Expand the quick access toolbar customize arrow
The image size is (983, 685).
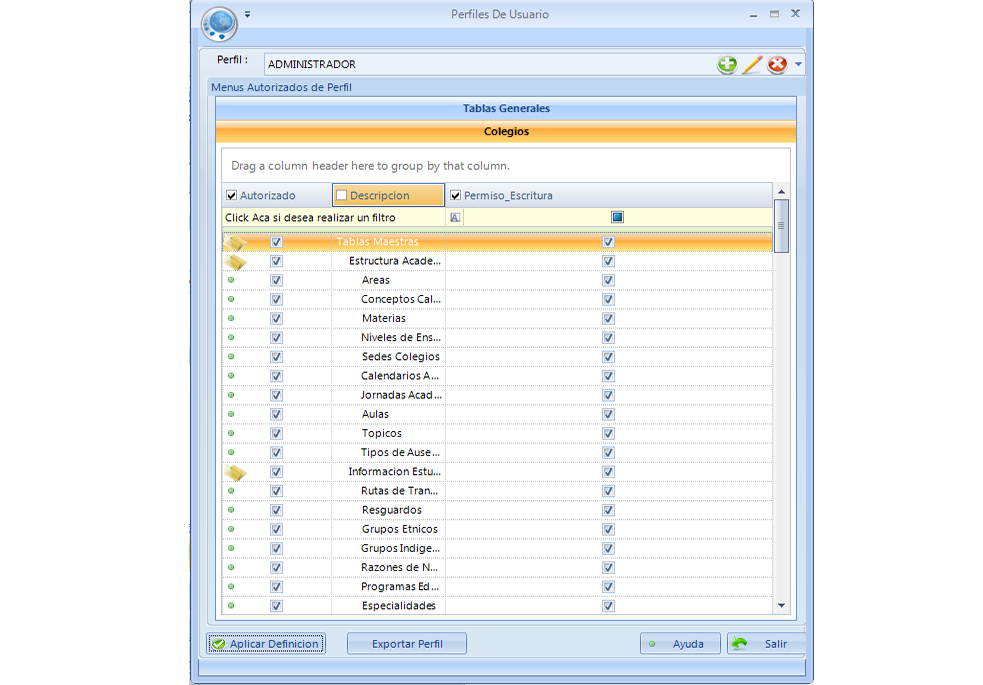pos(247,15)
